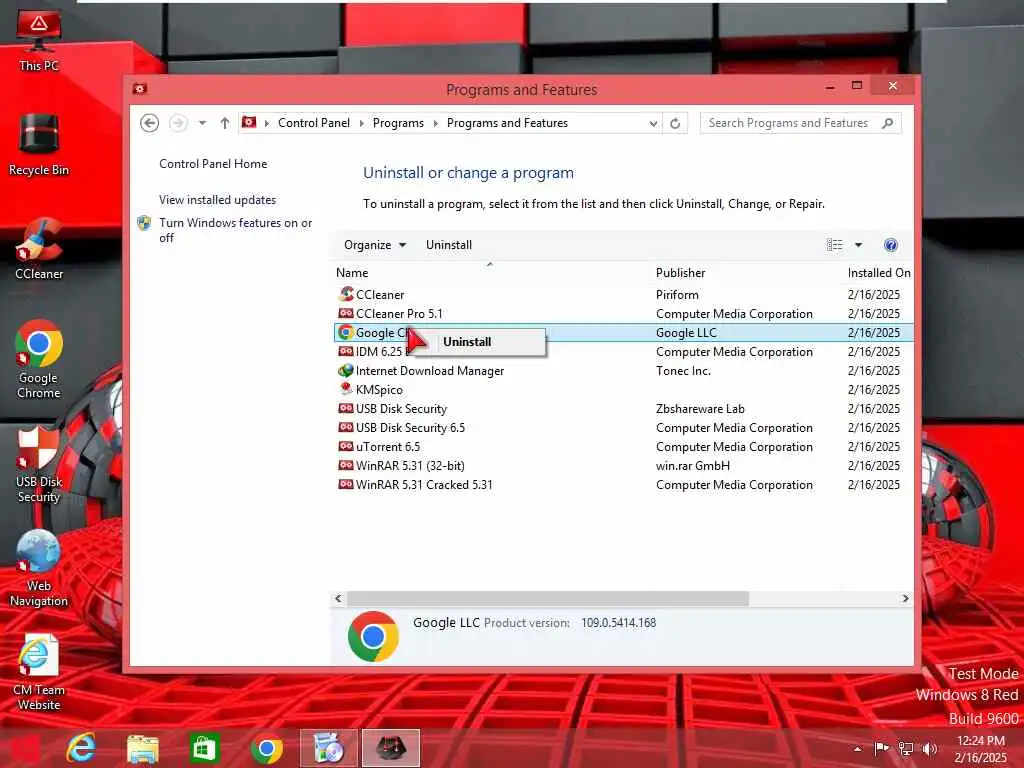The image size is (1024, 768).
Task: Open Chrome from the taskbar
Action: (x=266, y=748)
